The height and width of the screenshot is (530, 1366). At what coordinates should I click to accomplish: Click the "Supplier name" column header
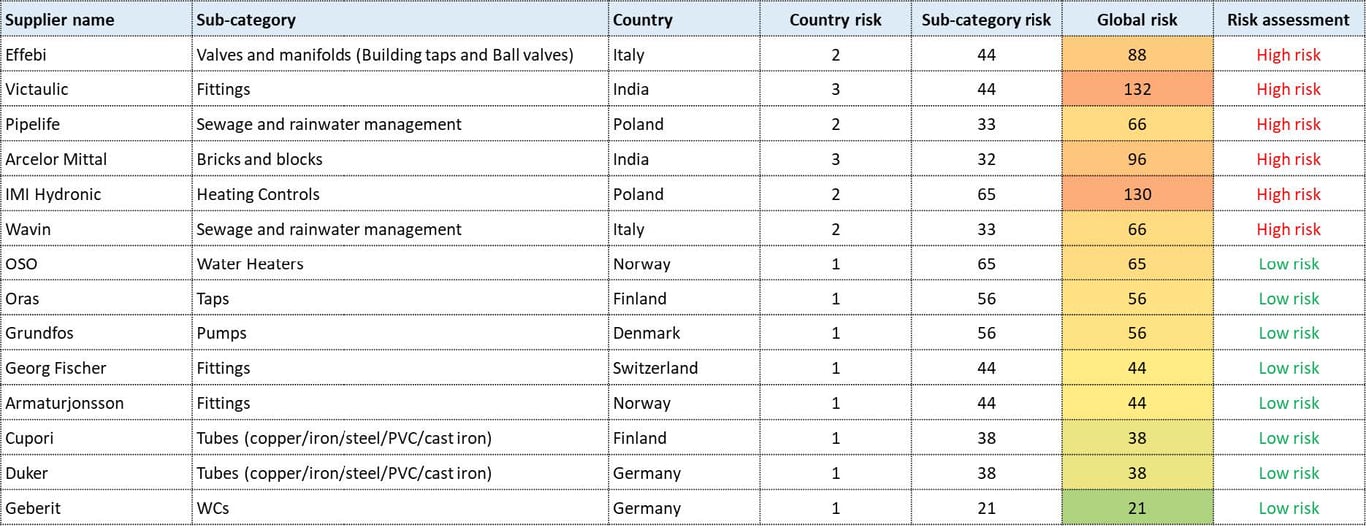(x=60, y=20)
